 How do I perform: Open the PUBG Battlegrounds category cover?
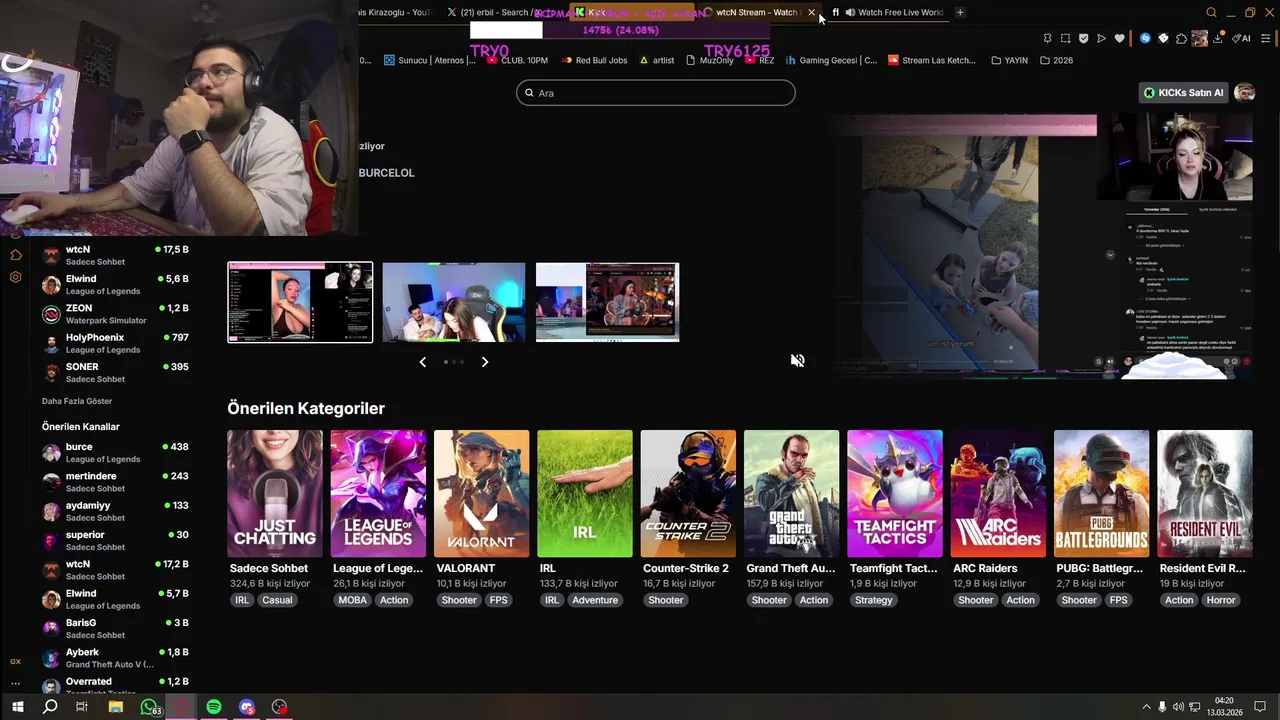1101,493
